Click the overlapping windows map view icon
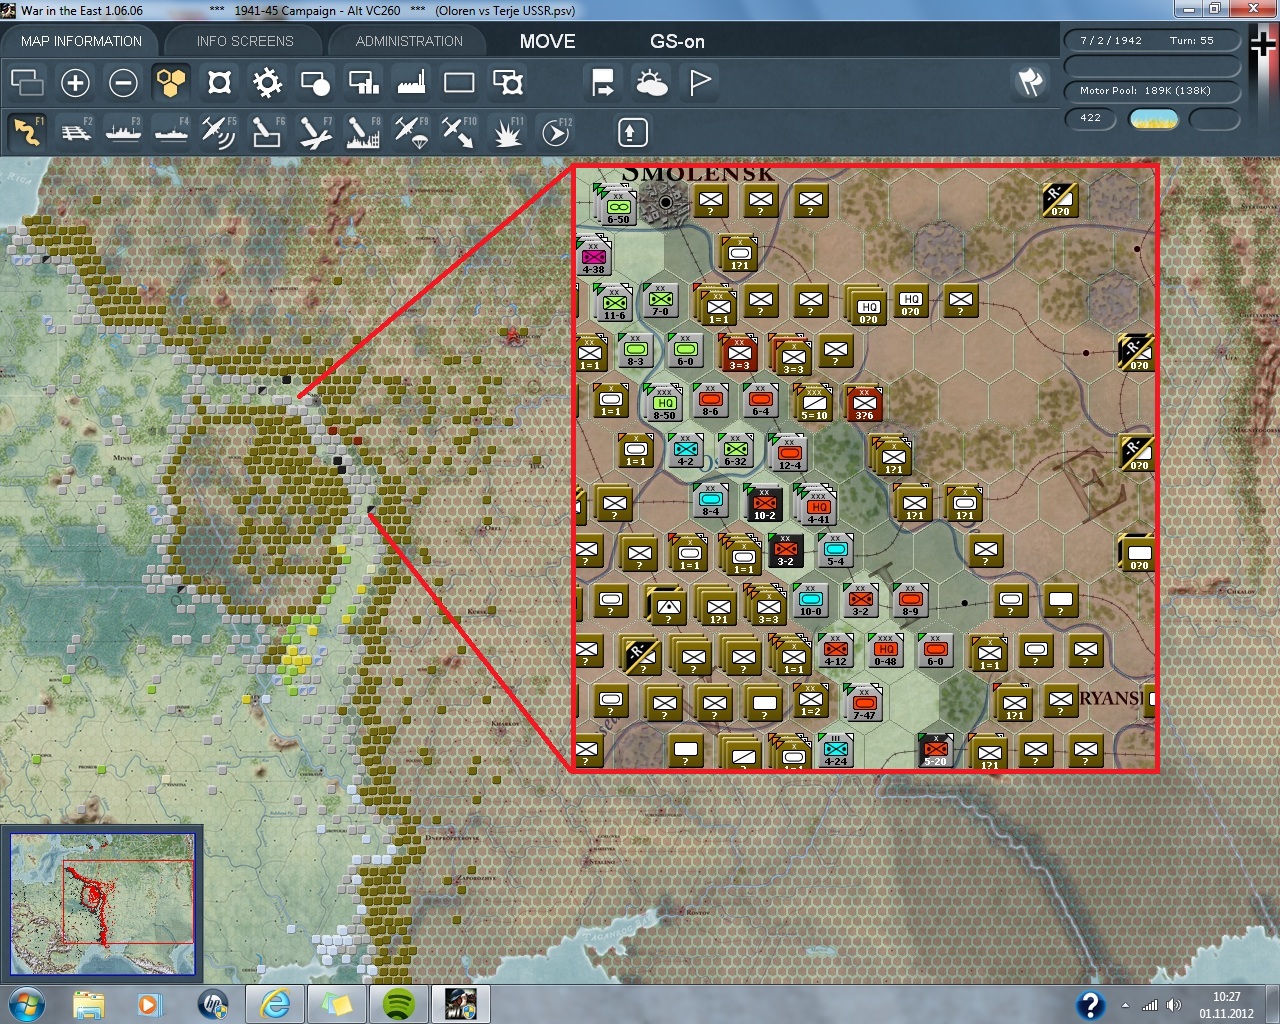 click(x=27, y=82)
